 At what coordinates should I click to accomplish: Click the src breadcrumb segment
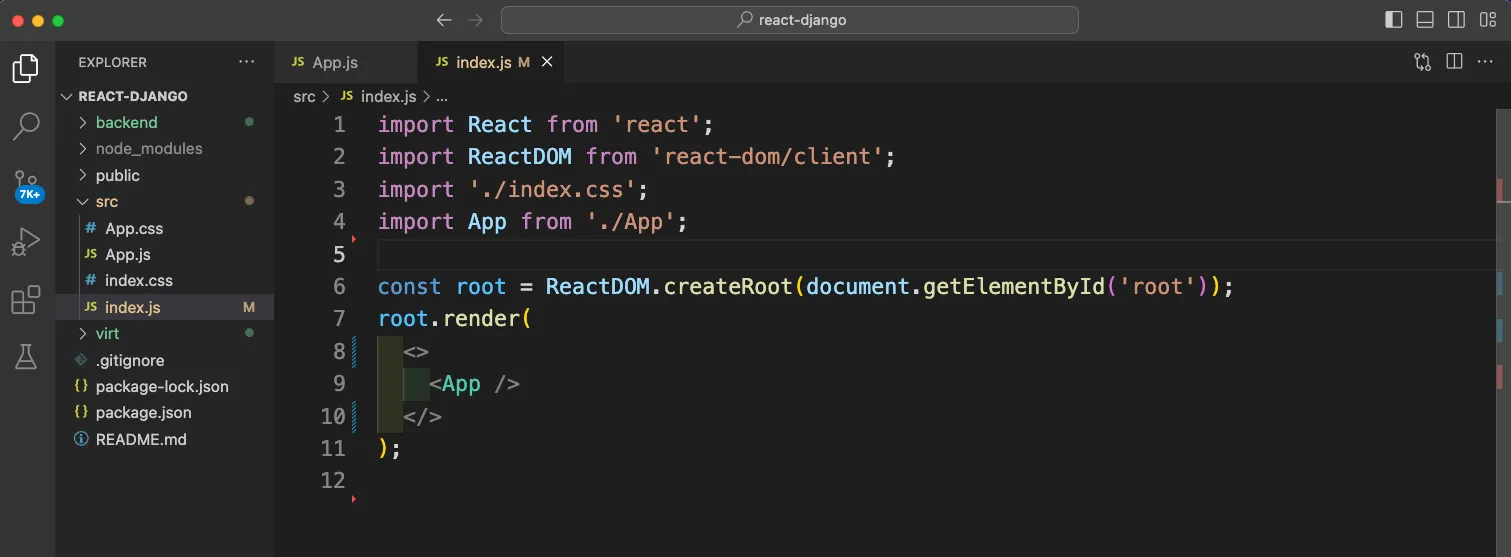304,96
